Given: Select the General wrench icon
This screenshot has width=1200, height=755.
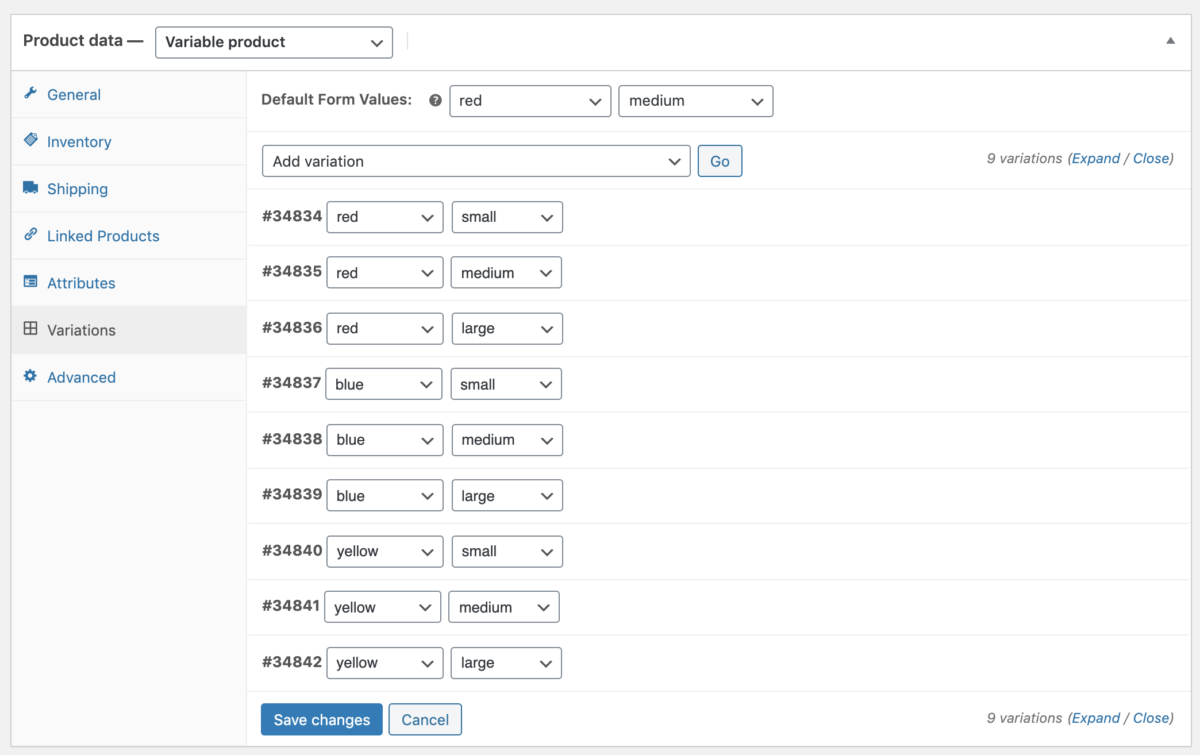Looking at the screenshot, I should 31,94.
